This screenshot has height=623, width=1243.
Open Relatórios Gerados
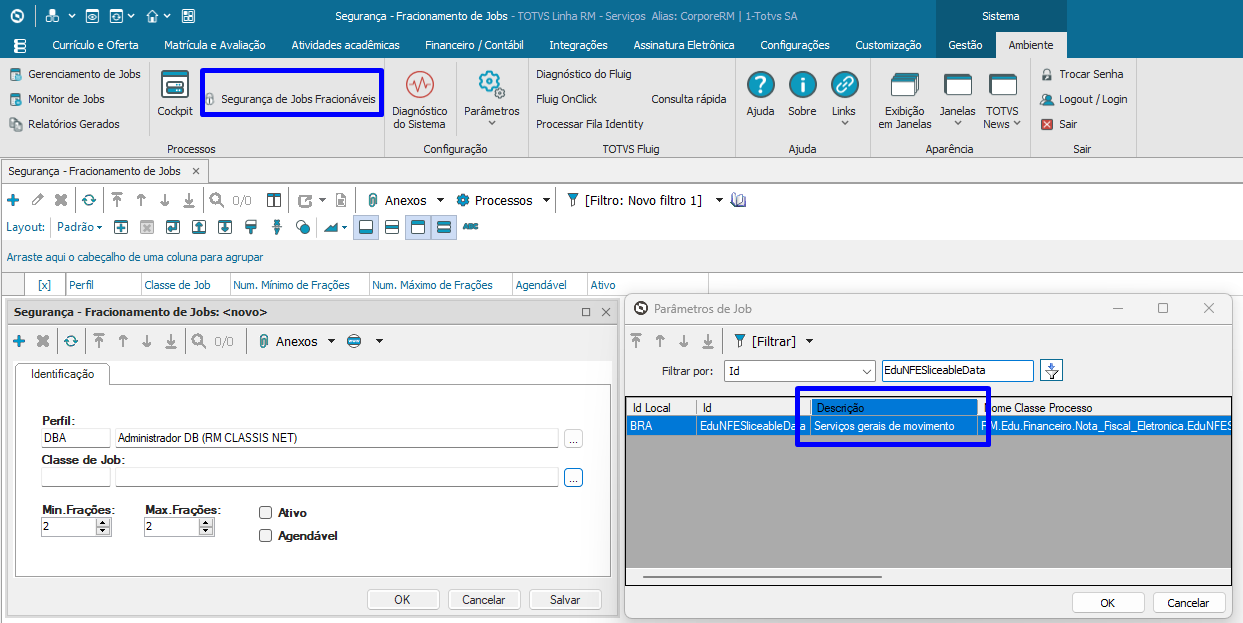65,124
